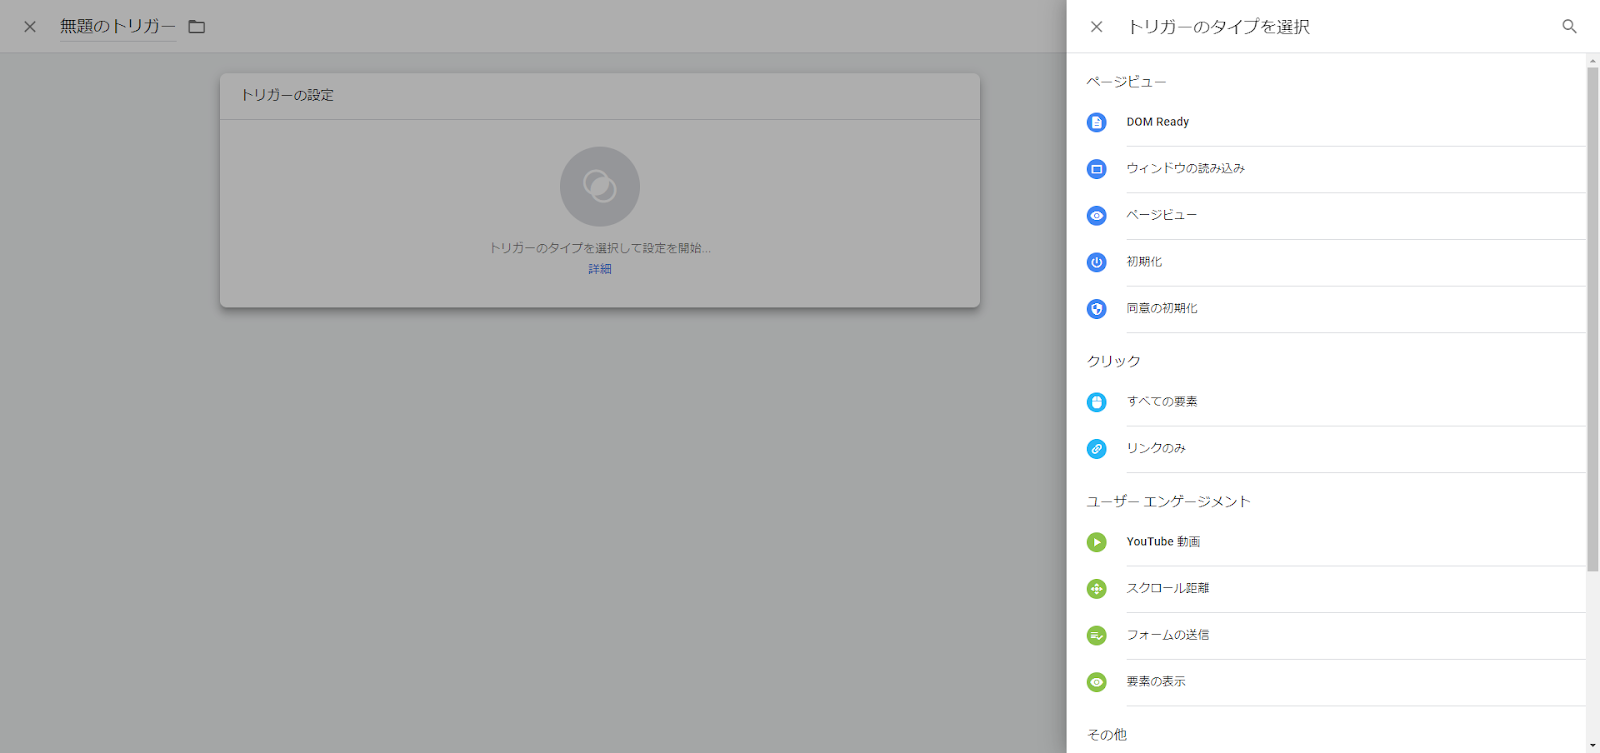Screen dimensions: 1600x753
Task: Click the 要素の表示 green eye icon
Action: click(x=1097, y=682)
